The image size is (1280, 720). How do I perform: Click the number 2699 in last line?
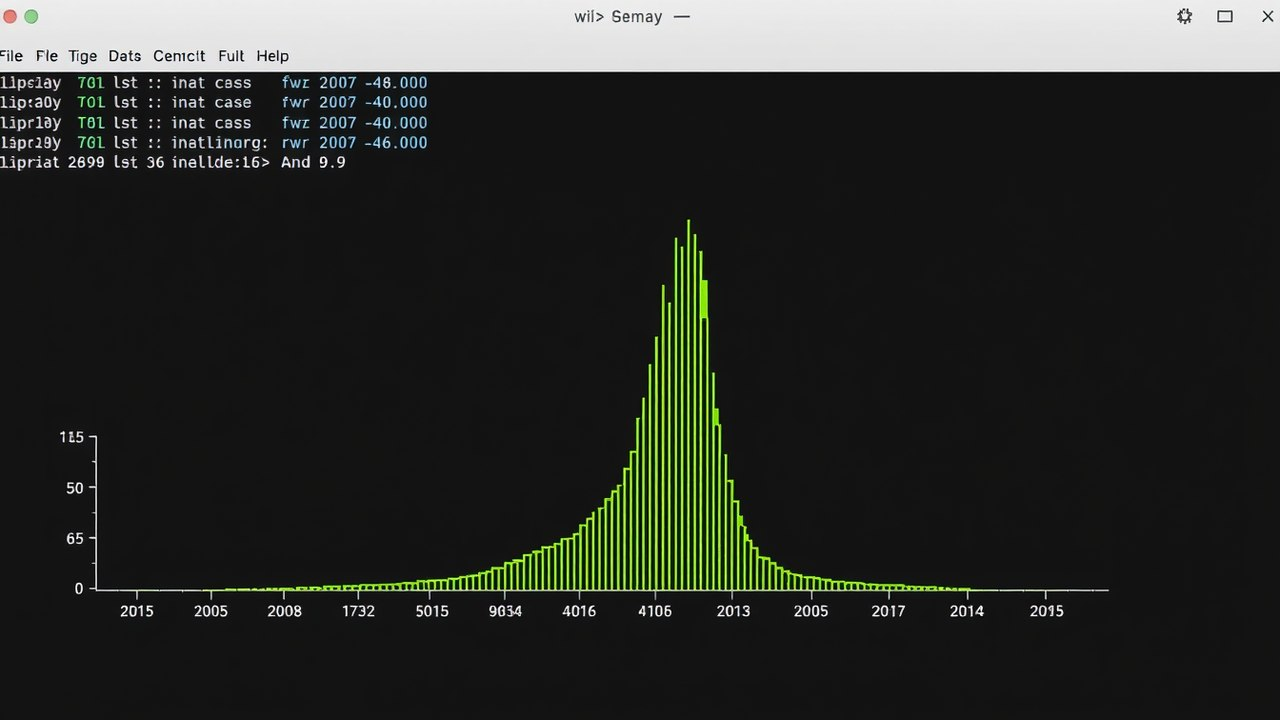[x=86, y=162]
